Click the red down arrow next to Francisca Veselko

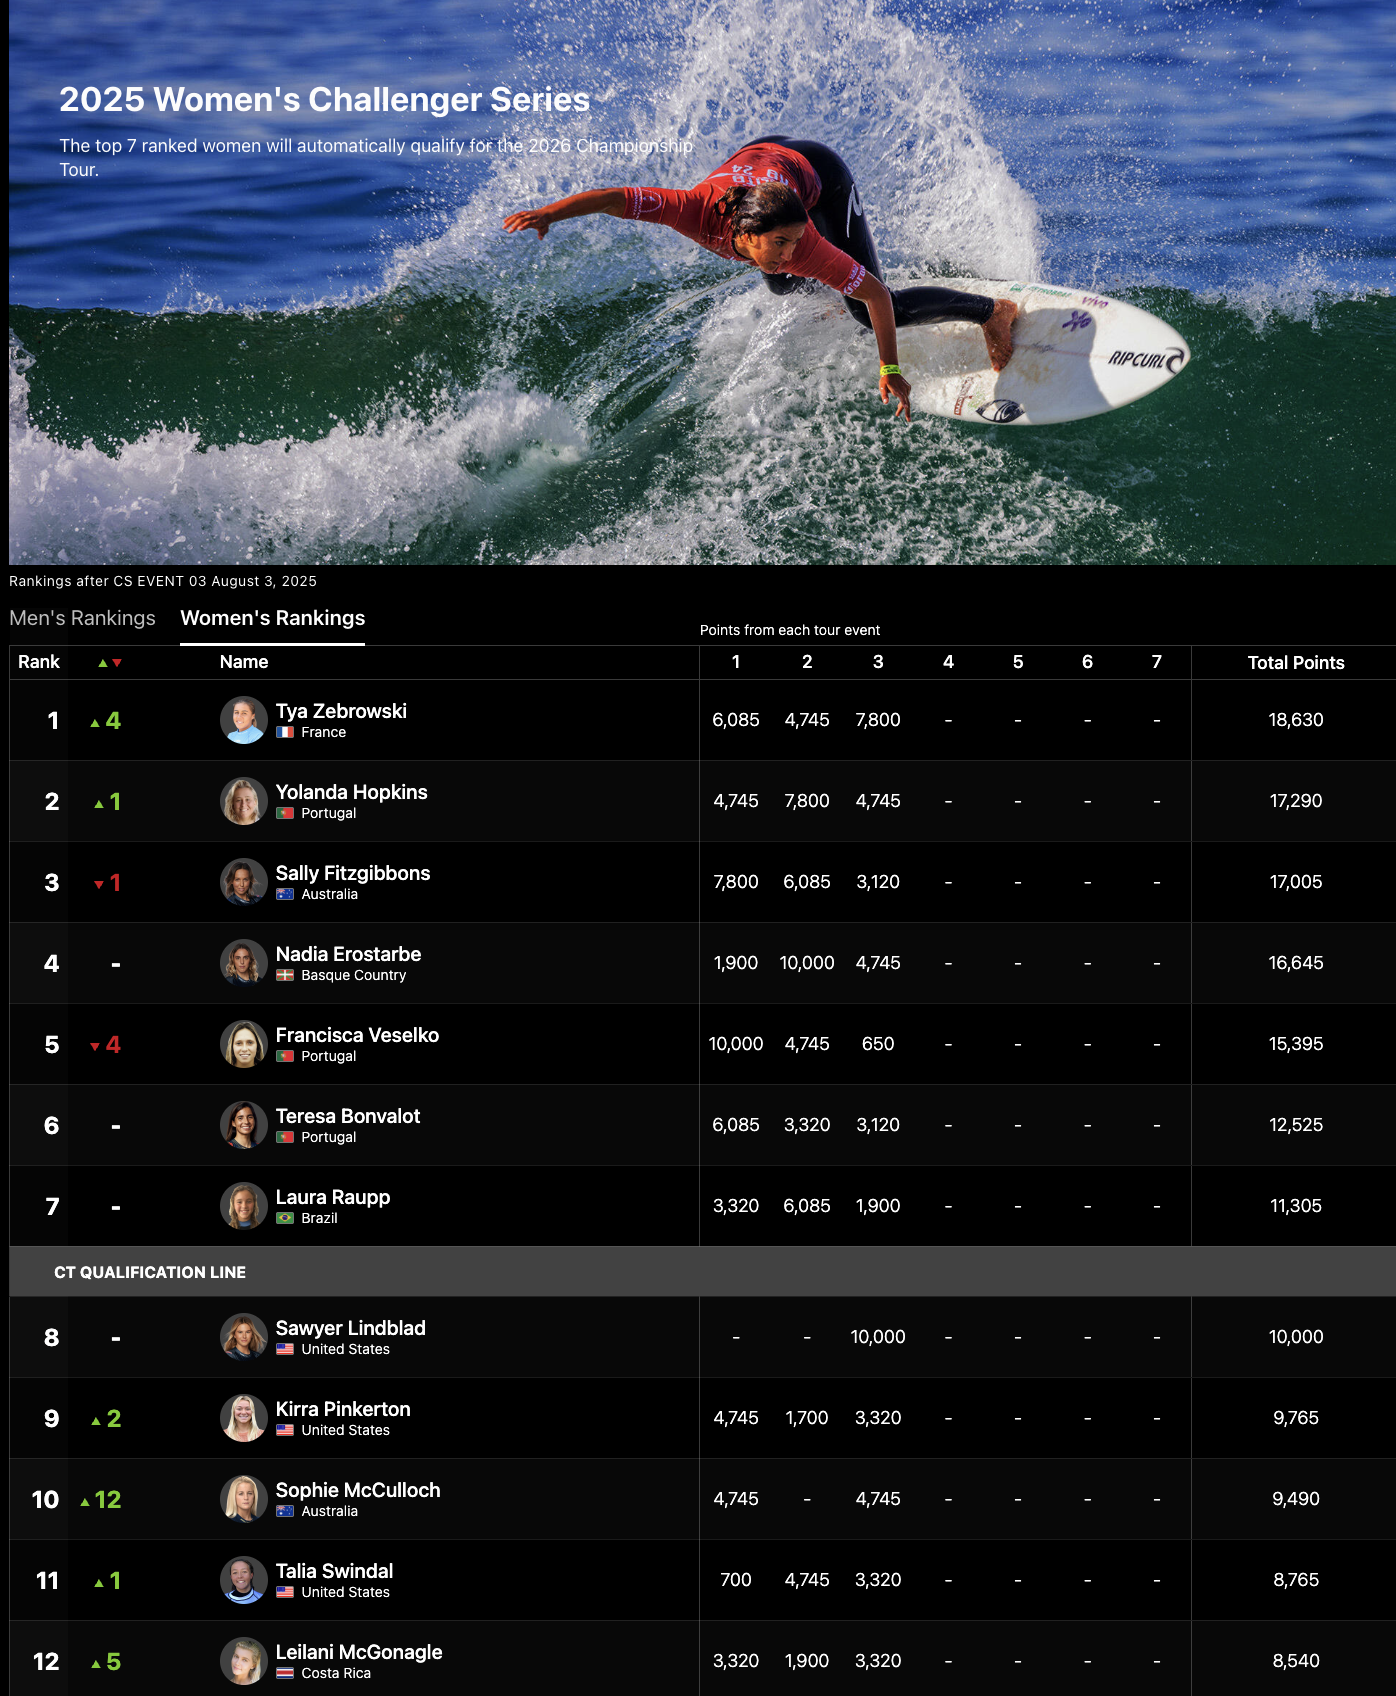tap(95, 1046)
